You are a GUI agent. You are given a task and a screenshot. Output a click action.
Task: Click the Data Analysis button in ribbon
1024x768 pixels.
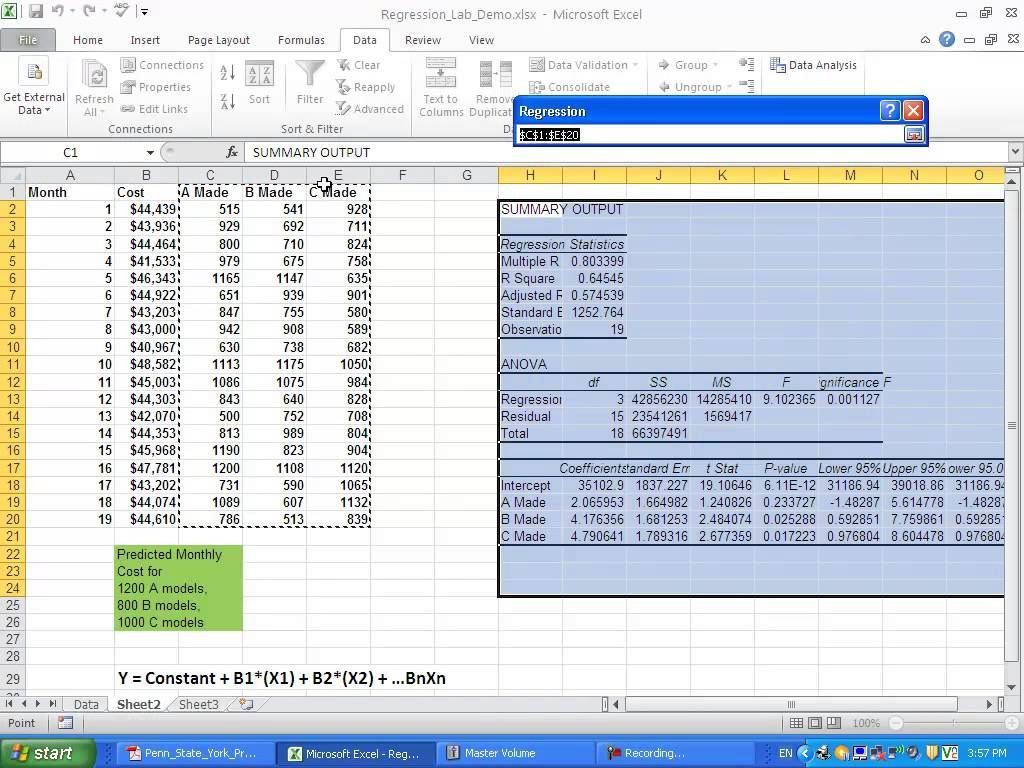813,65
